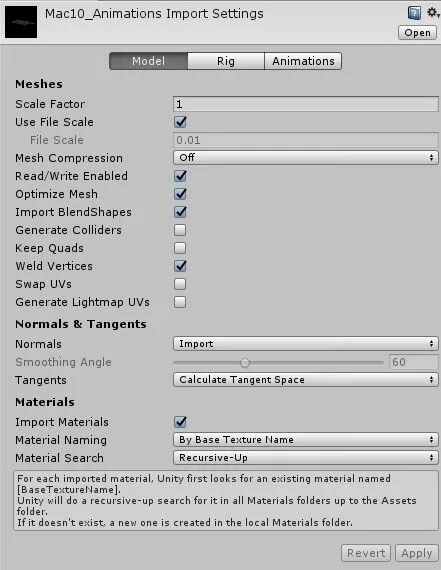Click the Revert button
This screenshot has width=441, height=570.
[366, 553]
